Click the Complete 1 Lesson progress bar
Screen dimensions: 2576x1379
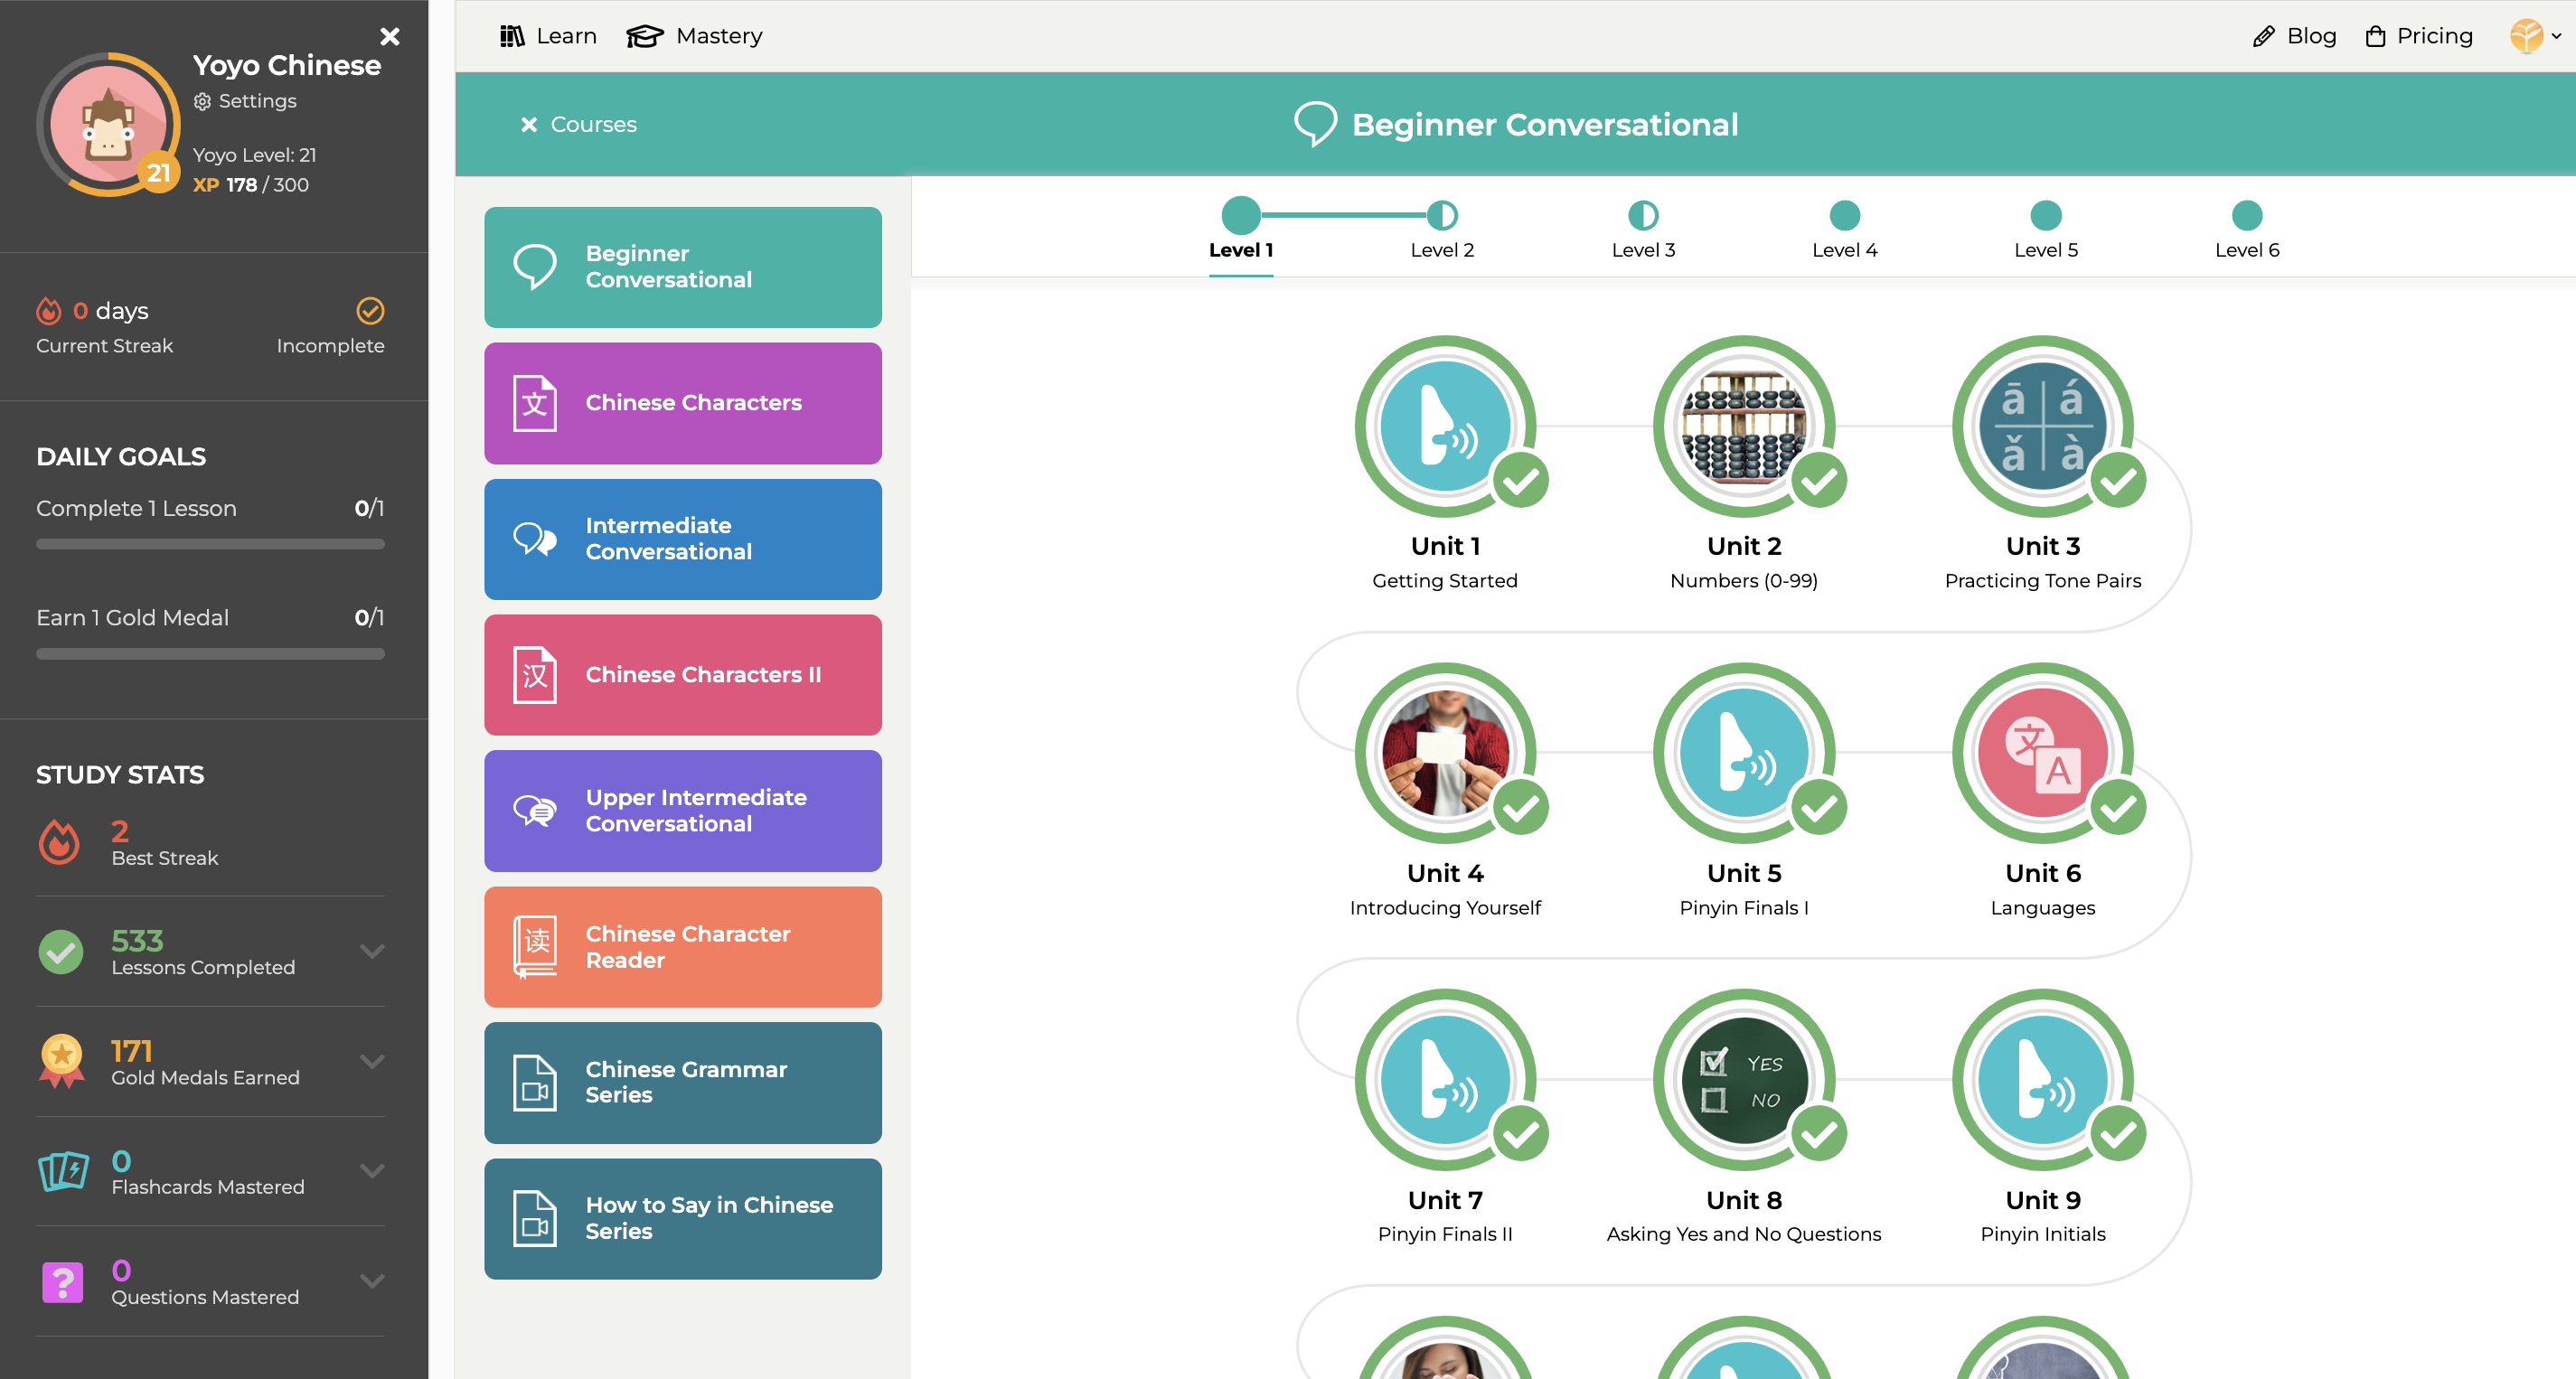pyautogui.click(x=210, y=544)
